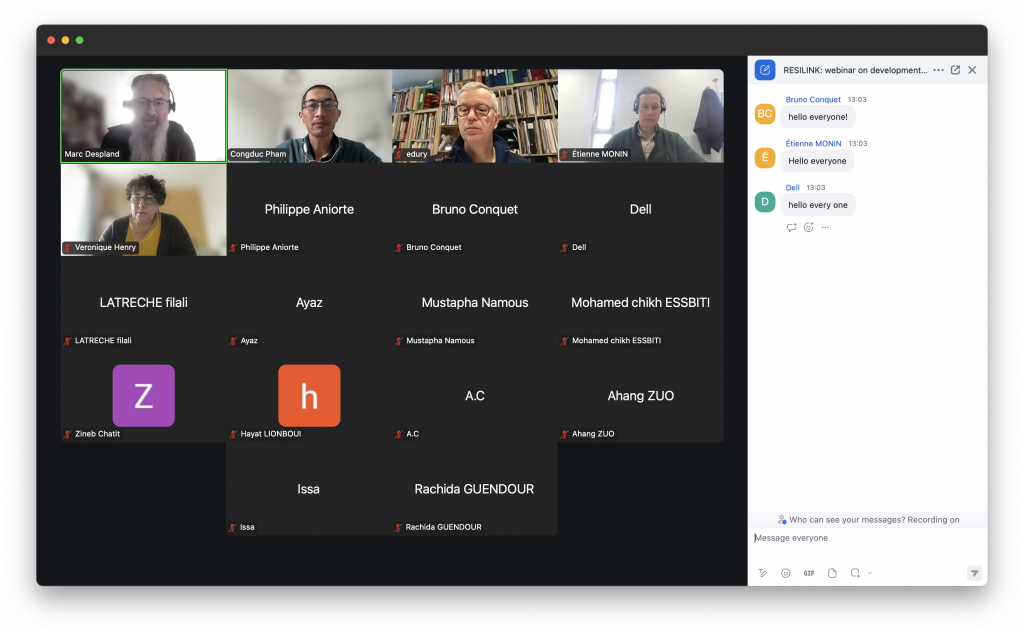This screenshot has width=1024, height=634.
Task: Pop out the chat panel into window
Action: coord(955,70)
